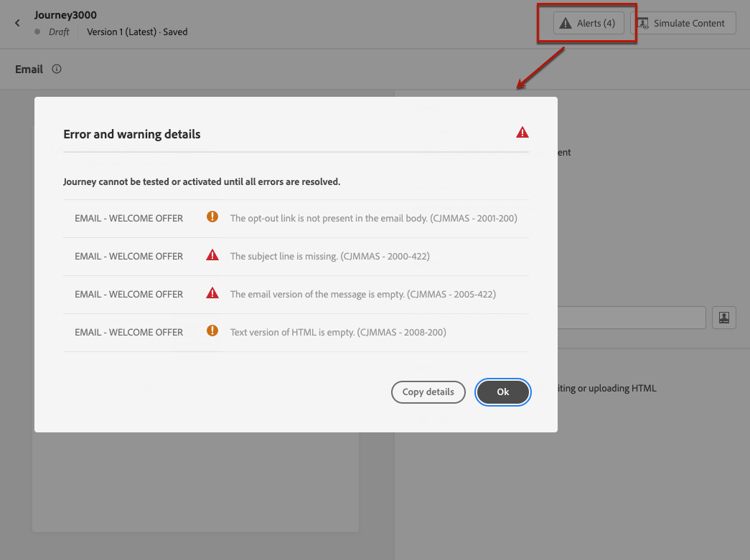The width and height of the screenshot is (750, 560).
Task: Click 'Journey cannot be tested or activated' message
Action: coord(202,182)
